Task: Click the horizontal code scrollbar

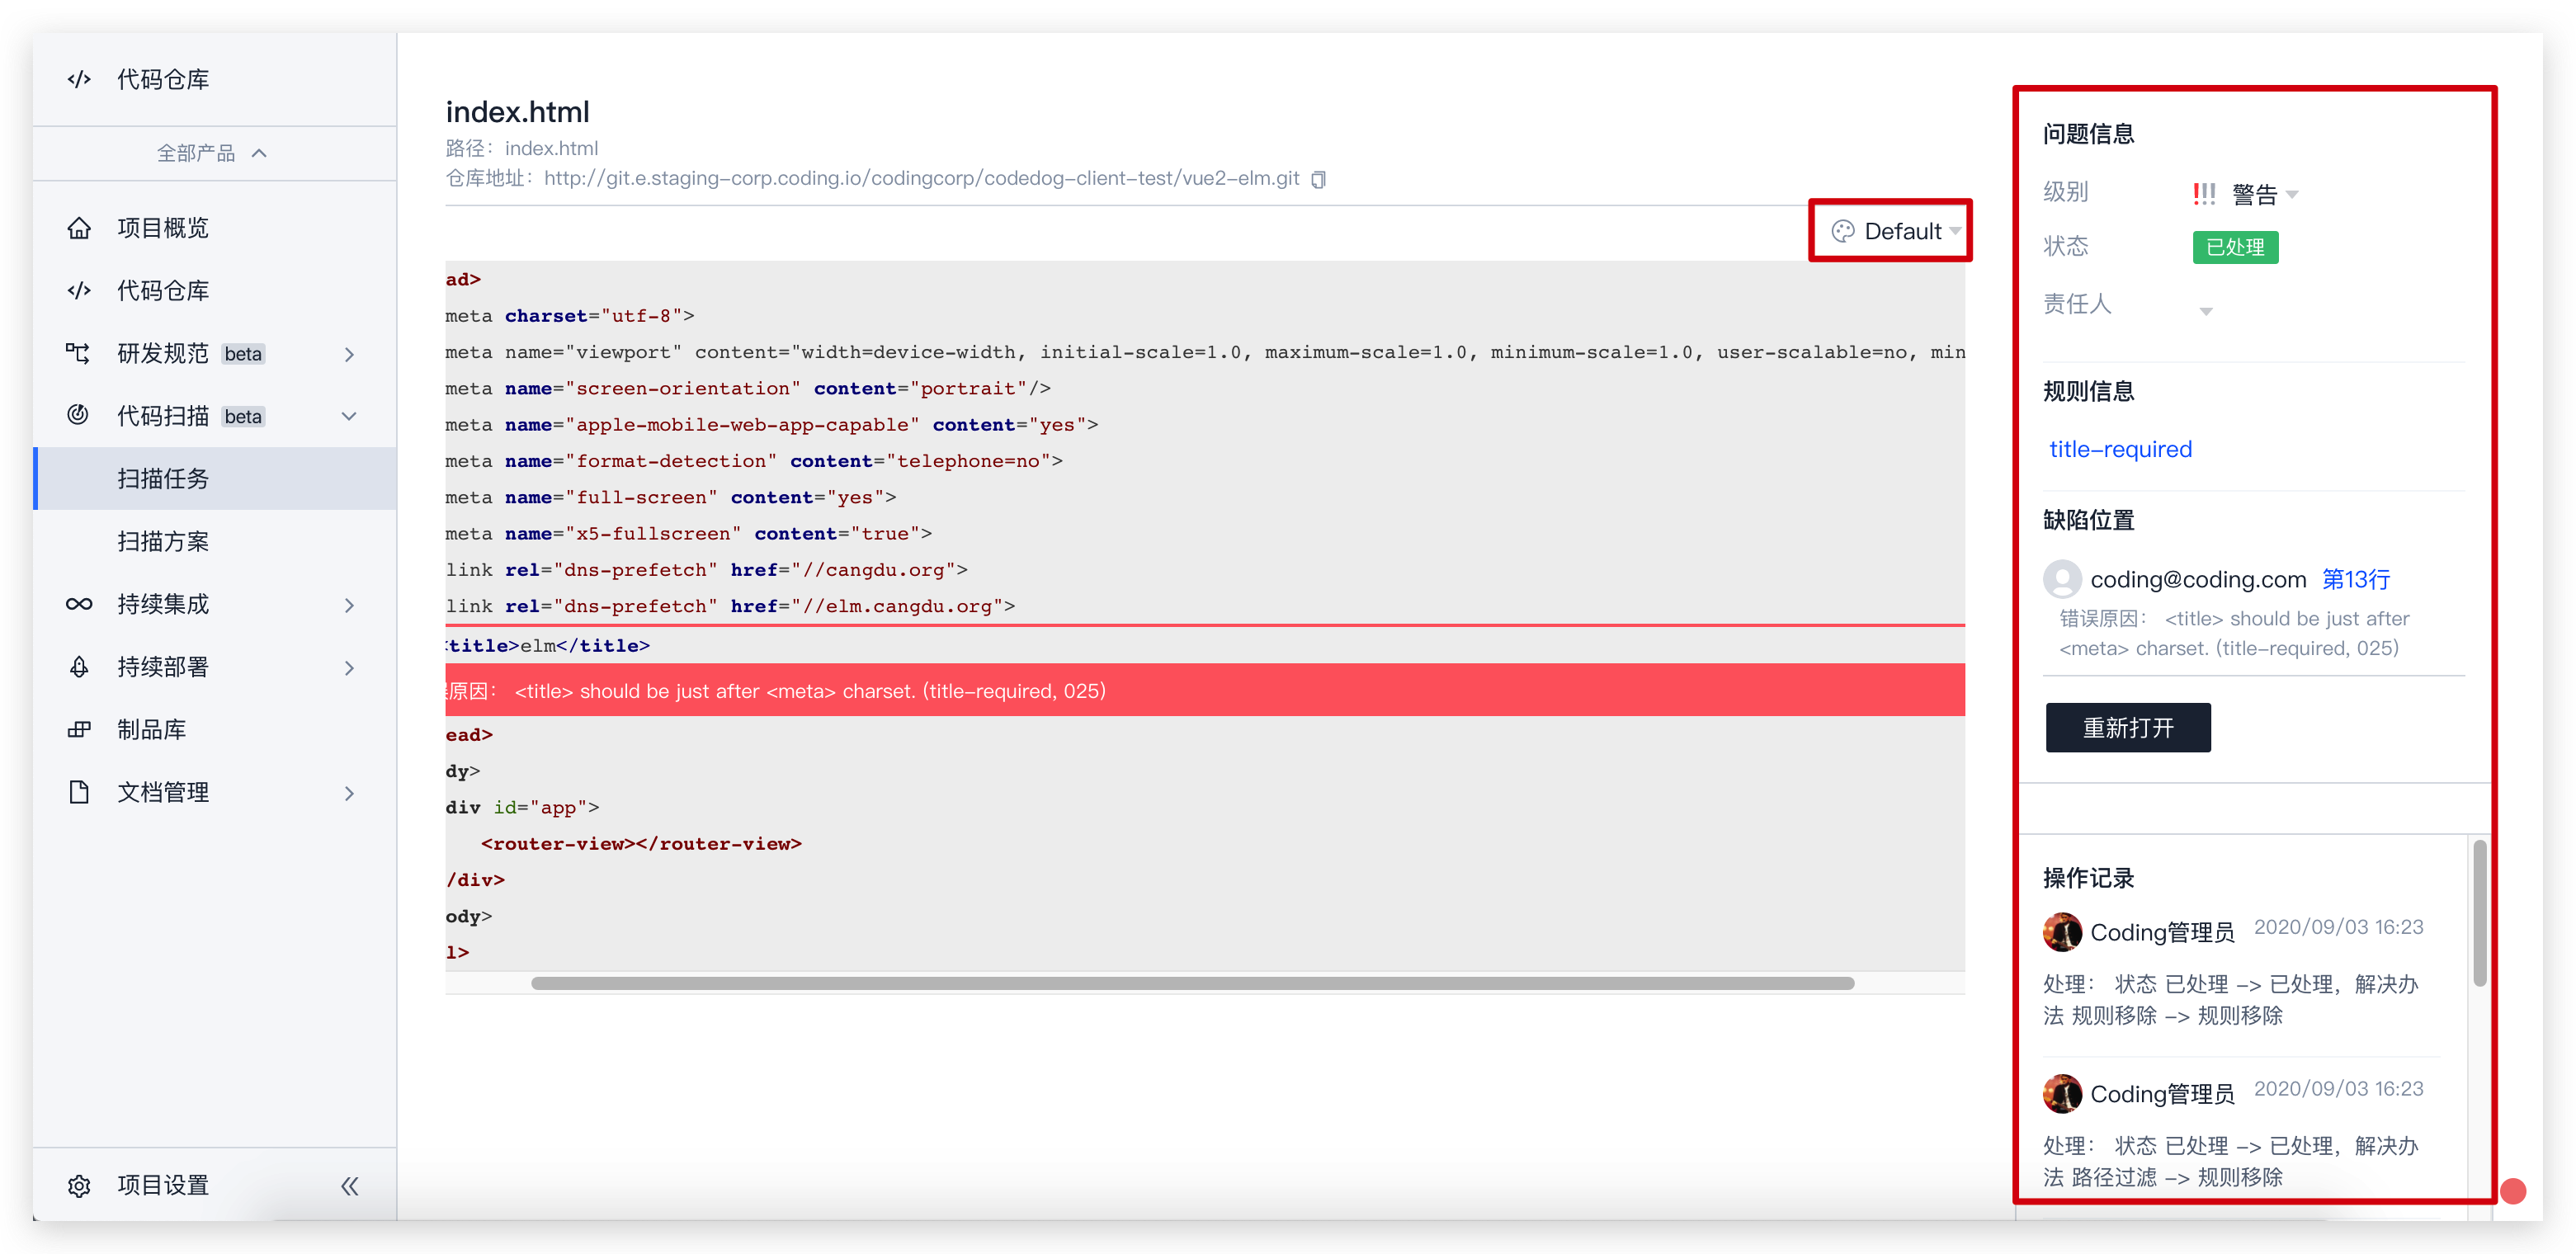Action: click(1192, 983)
